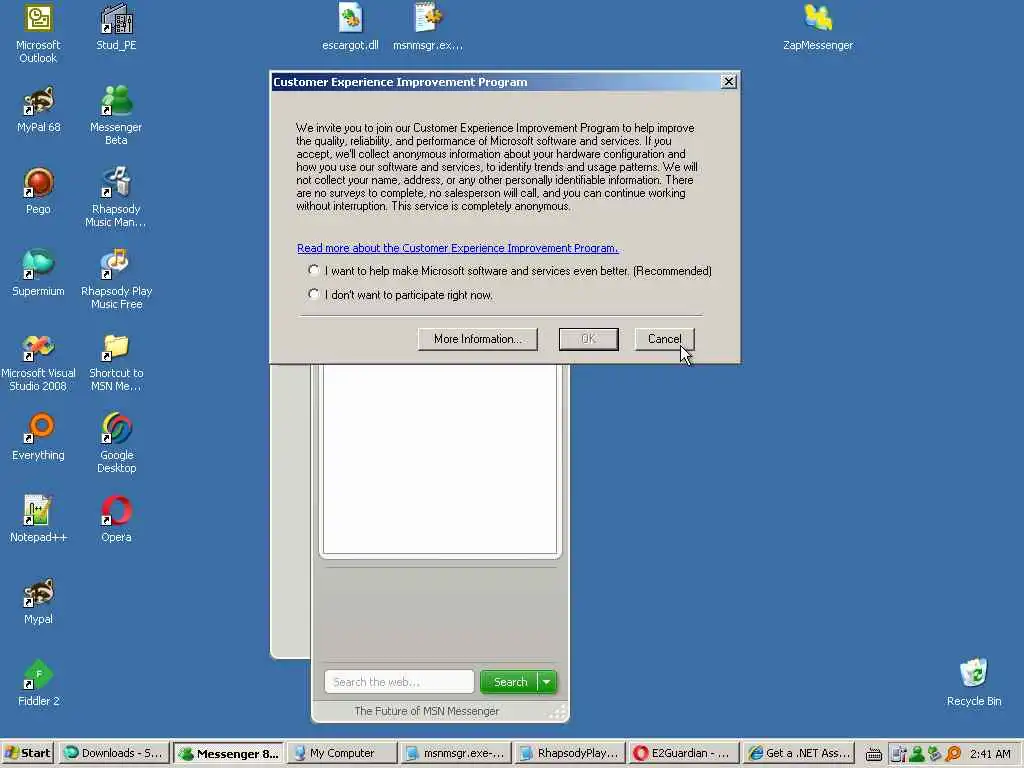Open Rhapsody Play Music Free shortcut

click(116, 280)
